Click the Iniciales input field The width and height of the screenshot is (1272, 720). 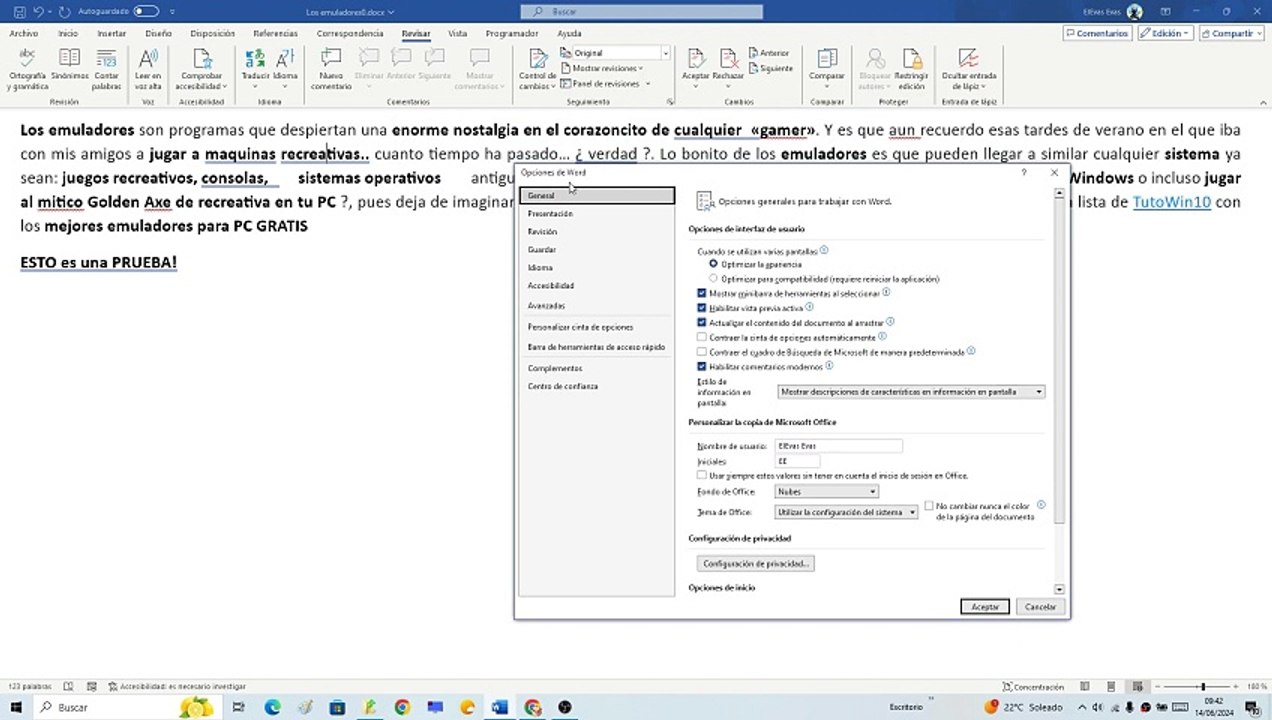tap(797, 462)
